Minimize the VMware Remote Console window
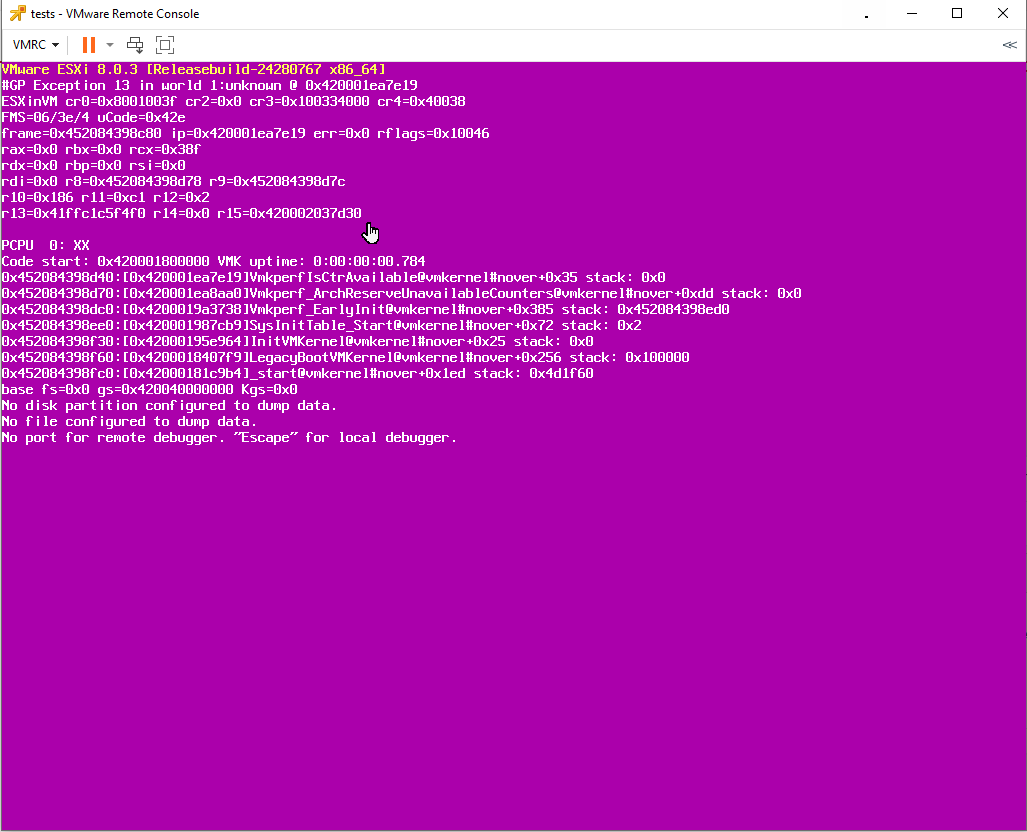Image resolution: width=1027 pixels, height=832 pixels. pyautogui.click(x=912, y=13)
